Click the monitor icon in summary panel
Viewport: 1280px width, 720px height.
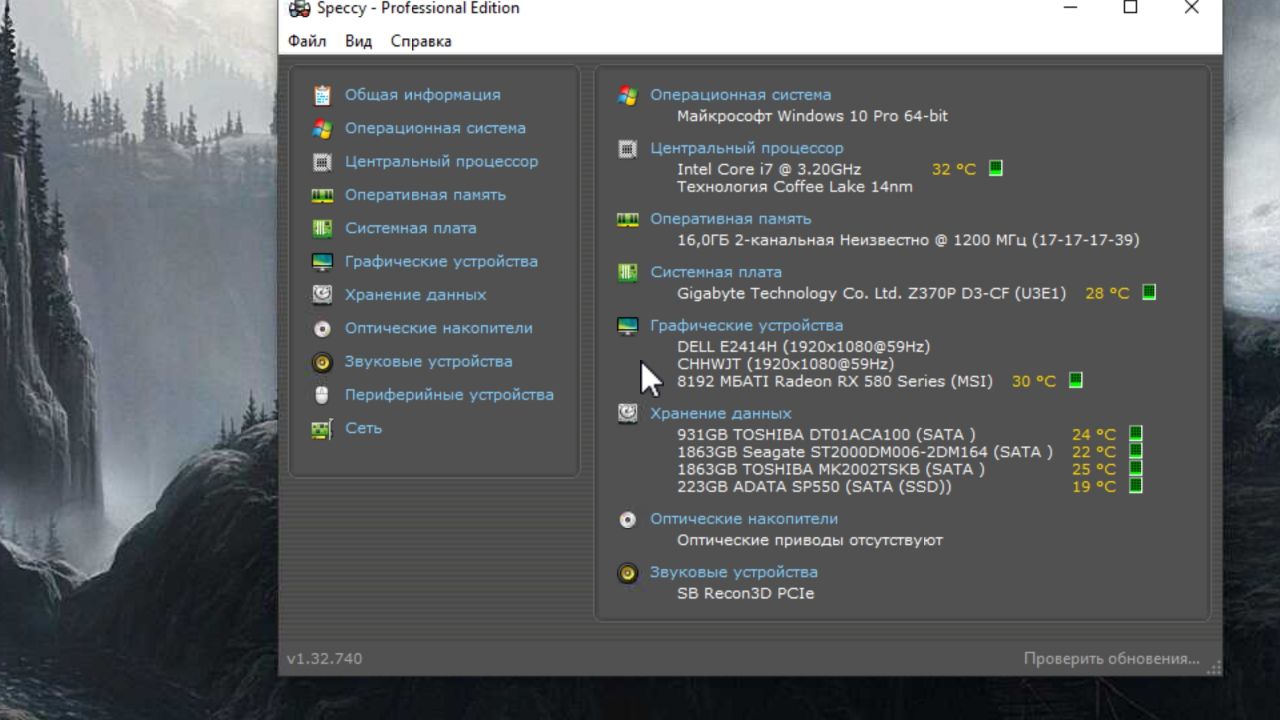coord(628,326)
